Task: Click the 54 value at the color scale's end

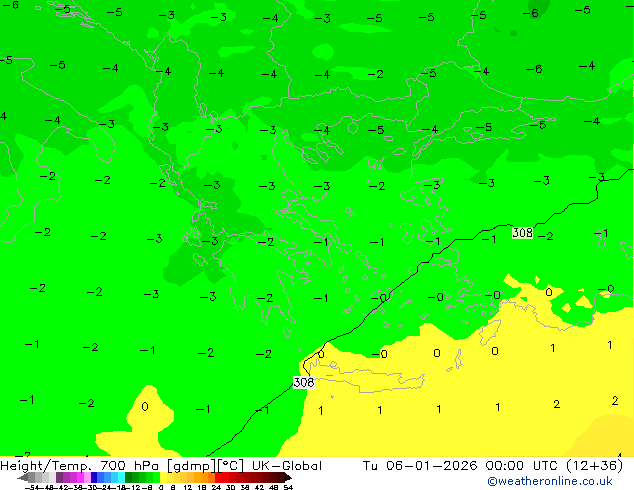Action: pyautogui.click(x=287, y=488)
